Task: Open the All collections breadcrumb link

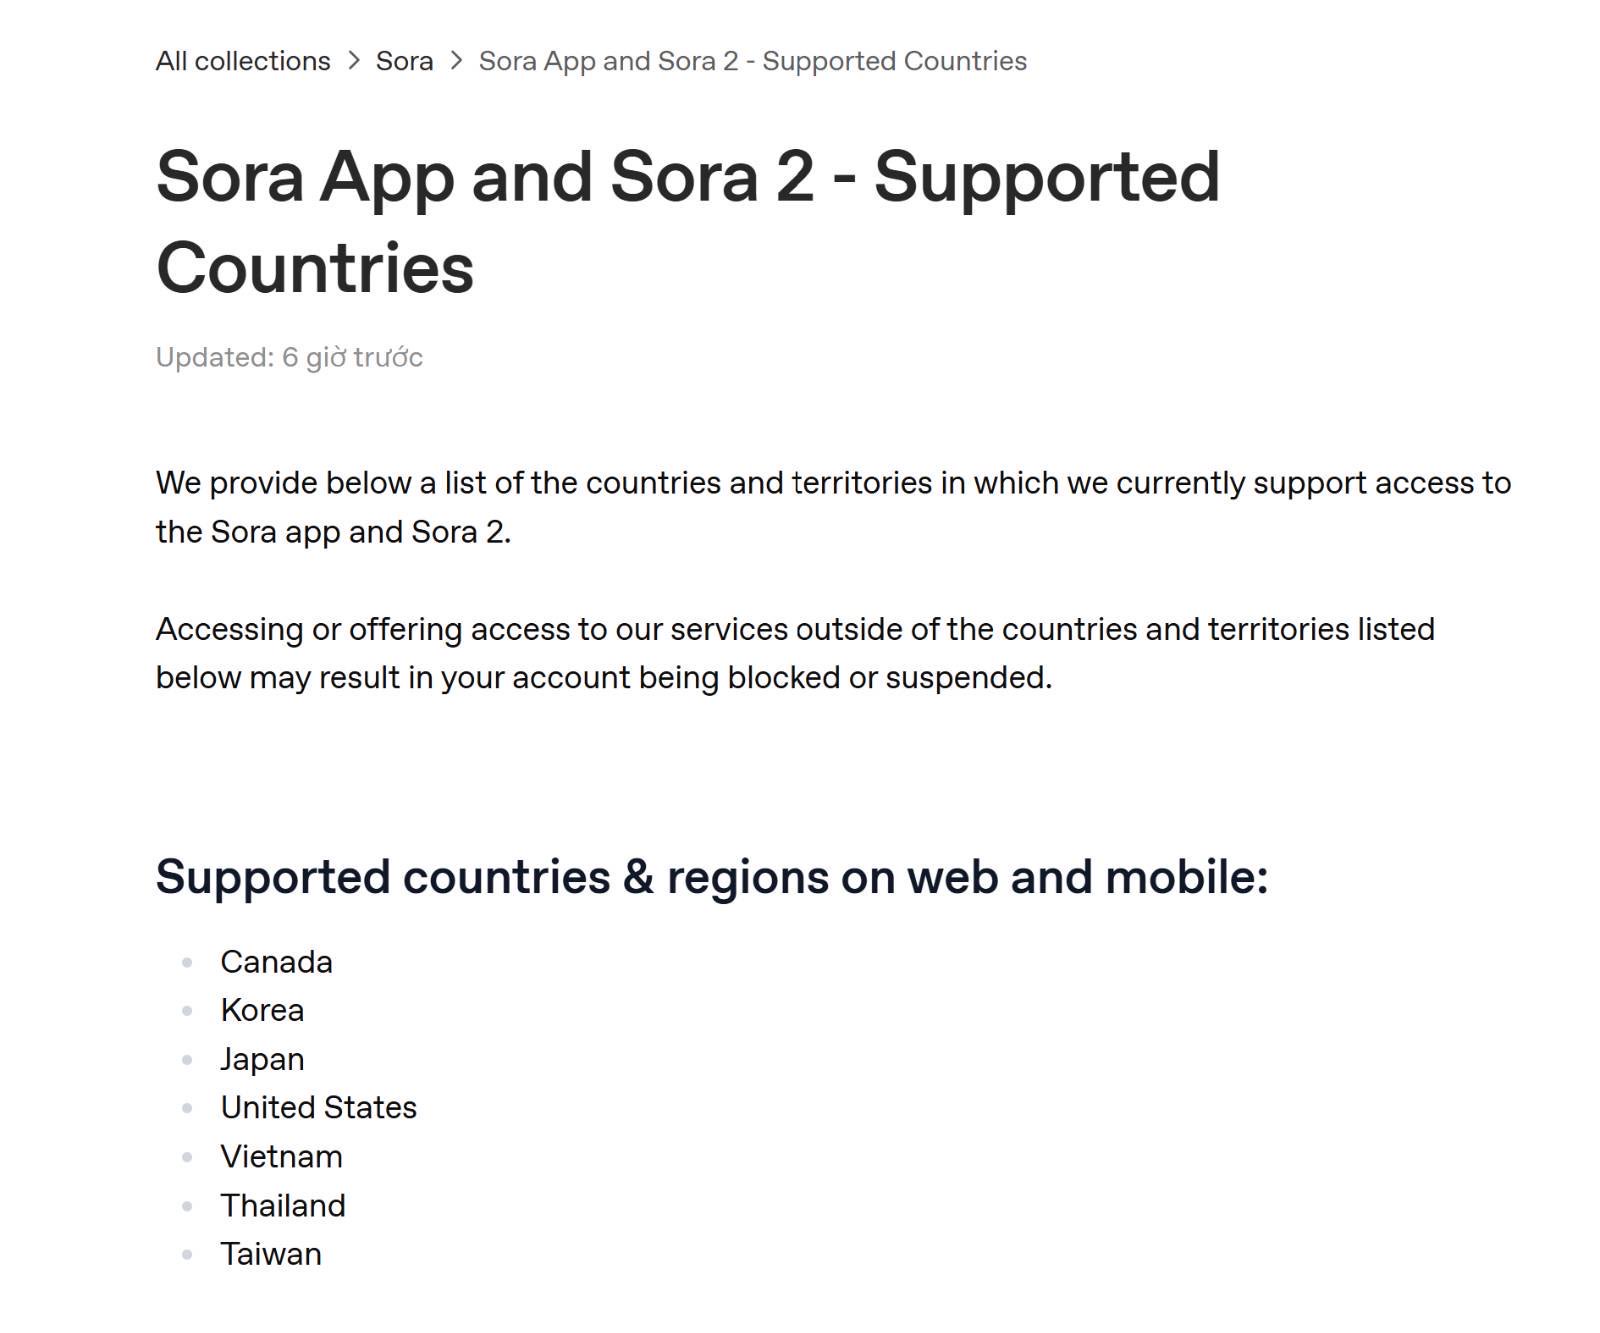Action: 243,61
